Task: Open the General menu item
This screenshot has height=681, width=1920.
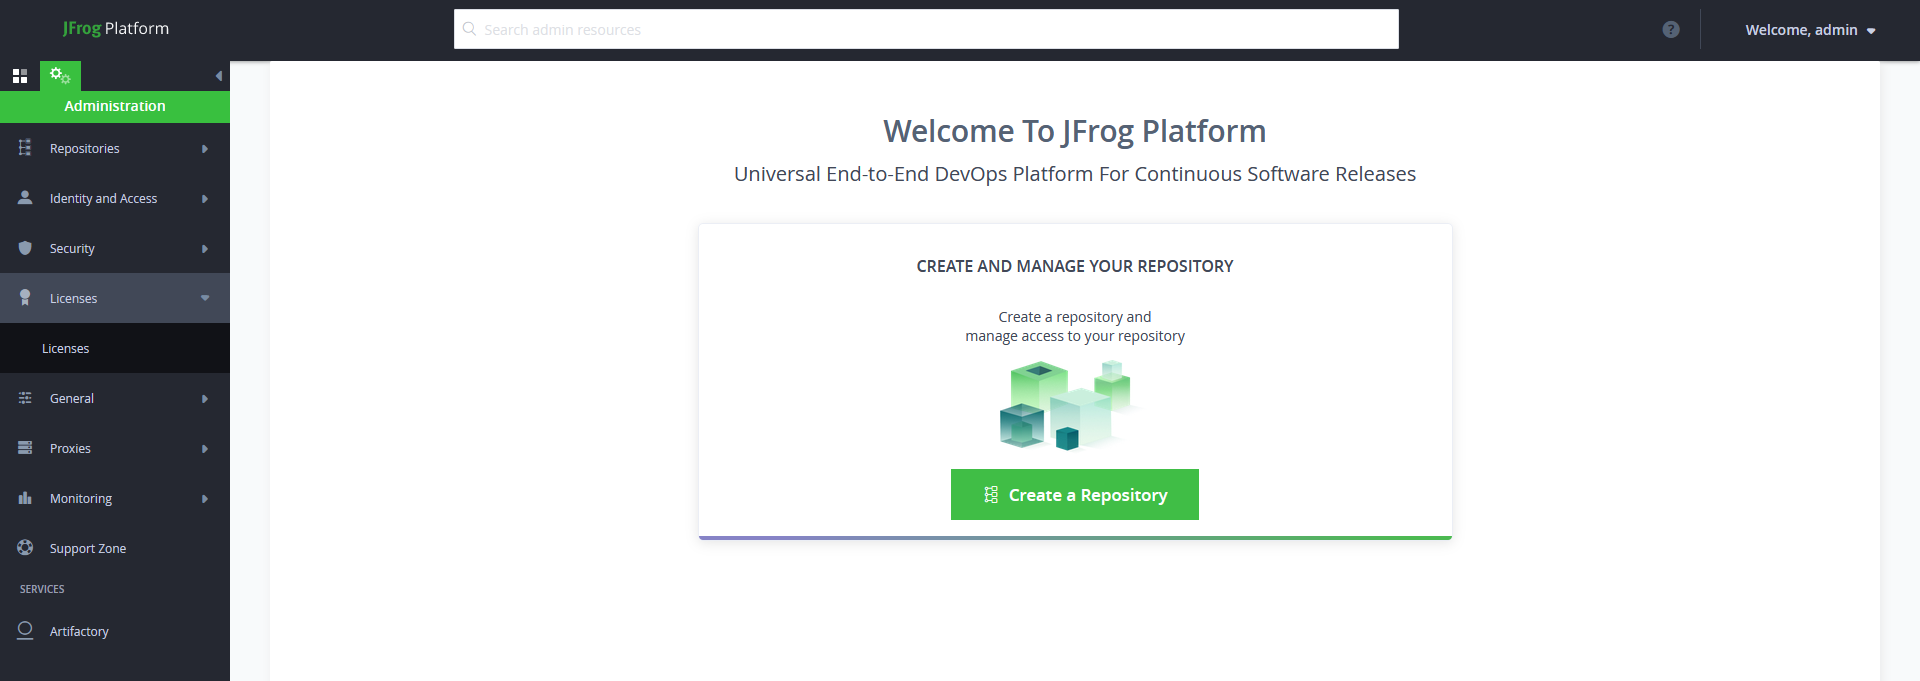Action: [x=115, y=398]
